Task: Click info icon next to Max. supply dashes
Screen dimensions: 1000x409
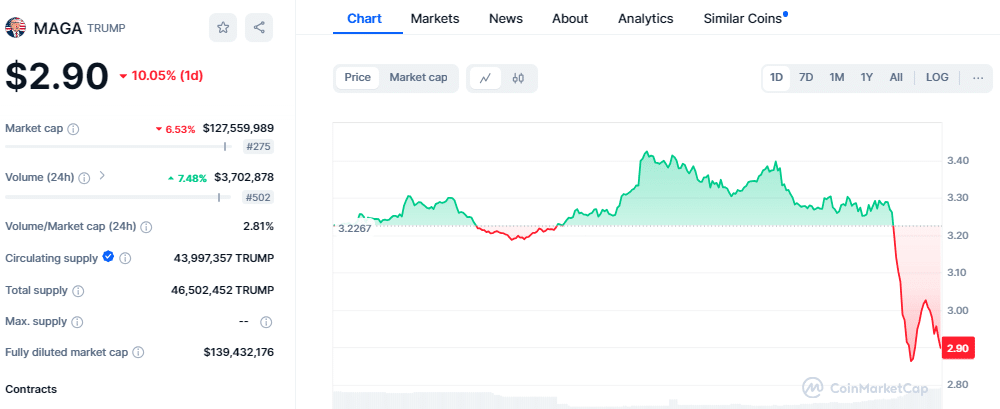Action: [x=267, y=322]
